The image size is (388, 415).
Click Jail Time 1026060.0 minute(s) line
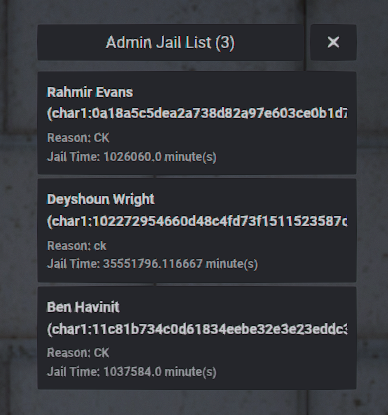[132, 157]
